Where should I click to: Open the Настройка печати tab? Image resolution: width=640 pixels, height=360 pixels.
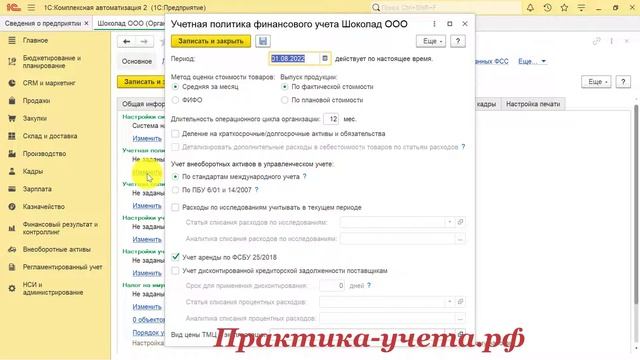(x=533, y=104)
